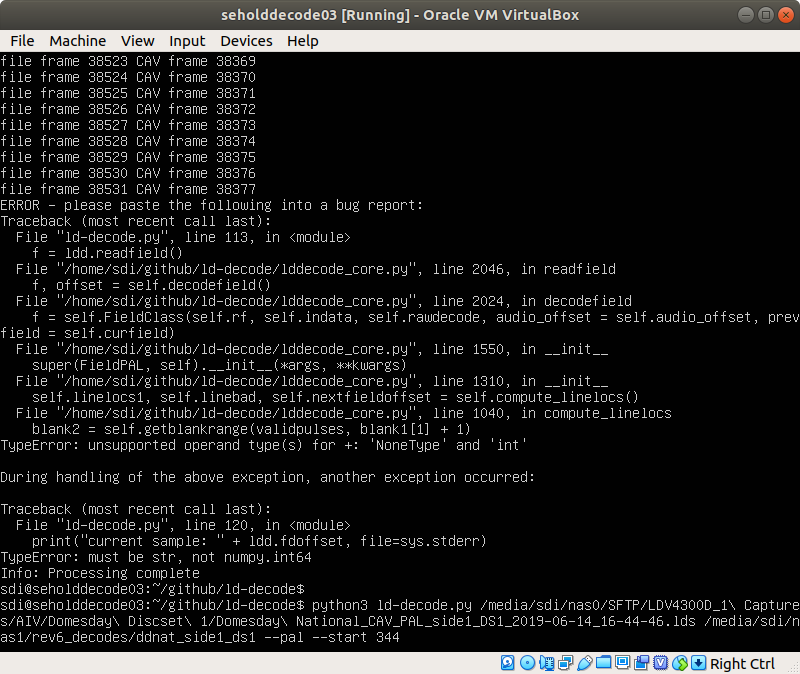Open the Machine menu
The image size is (800, 674).
pyautogui.click(x=77, y=41)
